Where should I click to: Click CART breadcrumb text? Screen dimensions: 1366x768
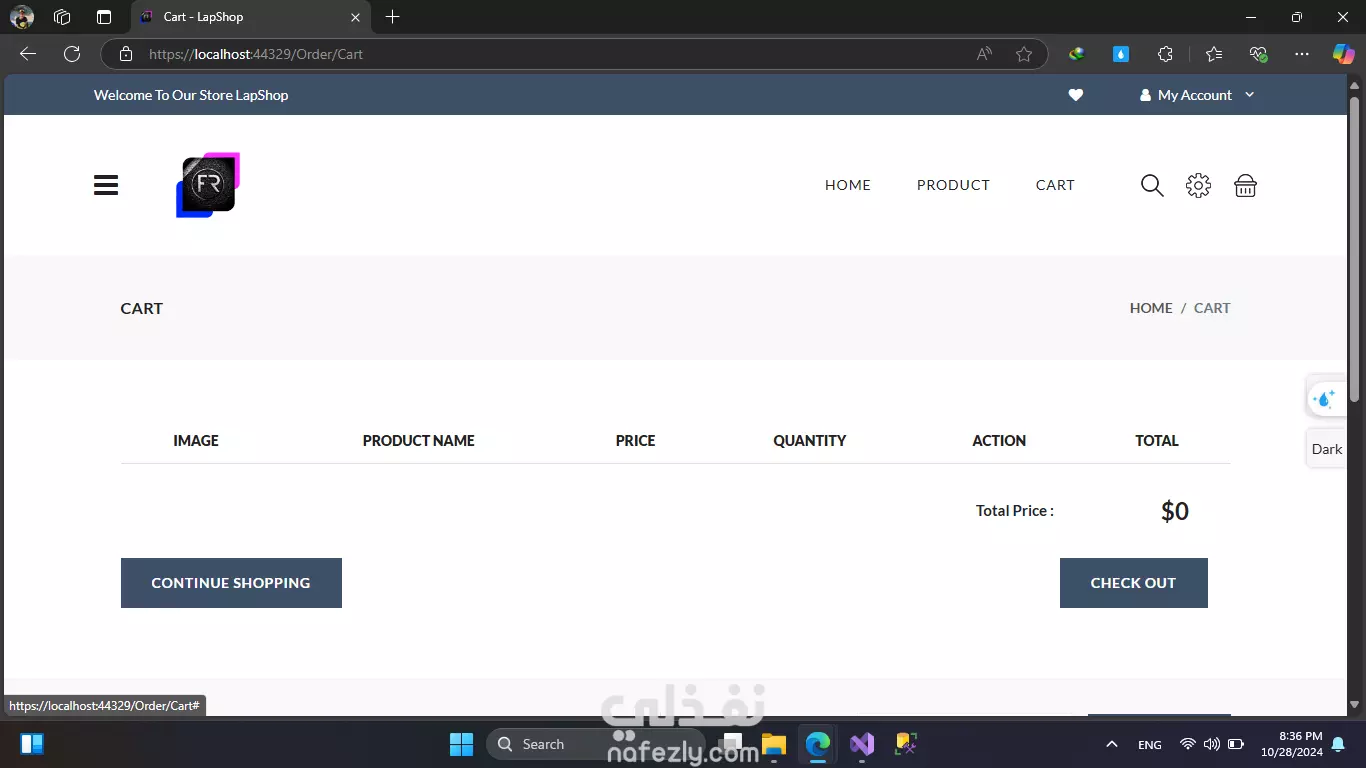coord(1212,308)
